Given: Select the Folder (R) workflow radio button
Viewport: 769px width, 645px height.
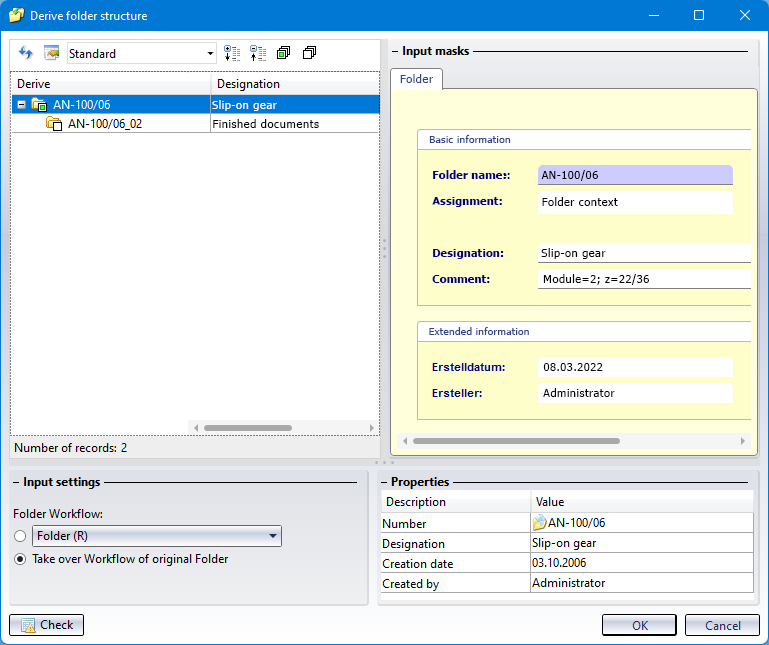Looking at the screenshot, I should click(20, 537).
